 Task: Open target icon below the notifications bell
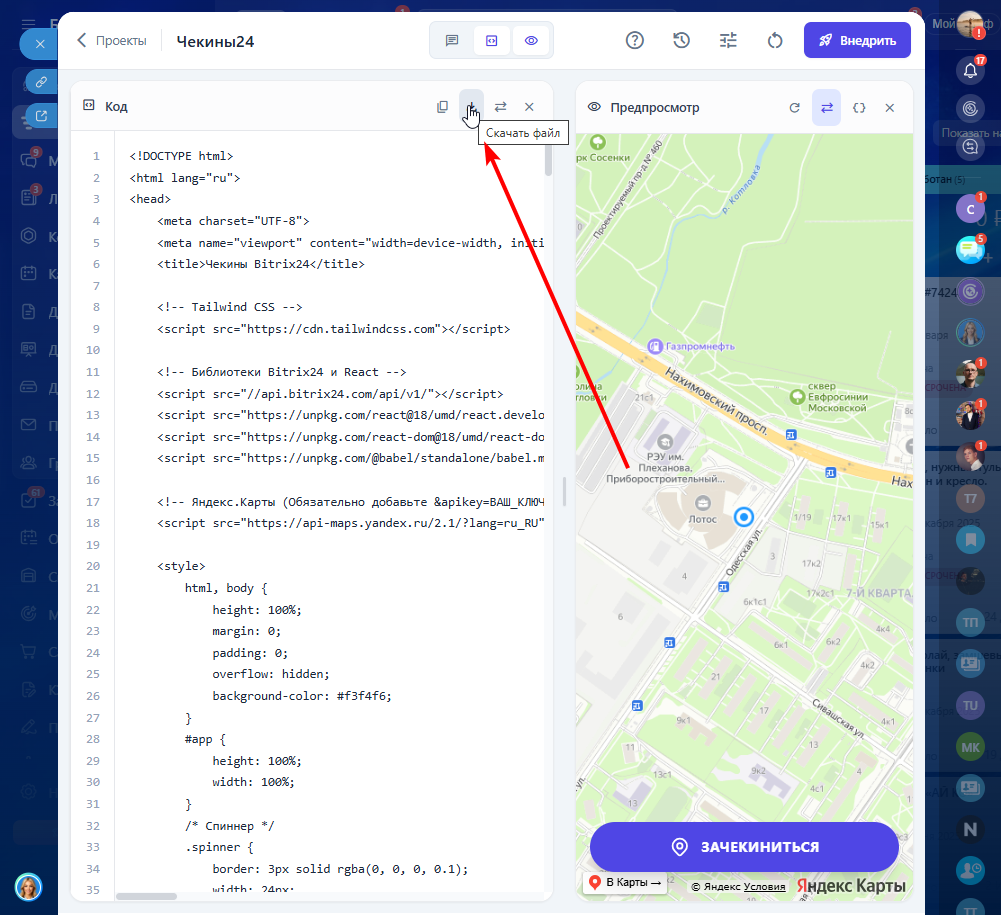pyautogui.click(x=970, y=109)
